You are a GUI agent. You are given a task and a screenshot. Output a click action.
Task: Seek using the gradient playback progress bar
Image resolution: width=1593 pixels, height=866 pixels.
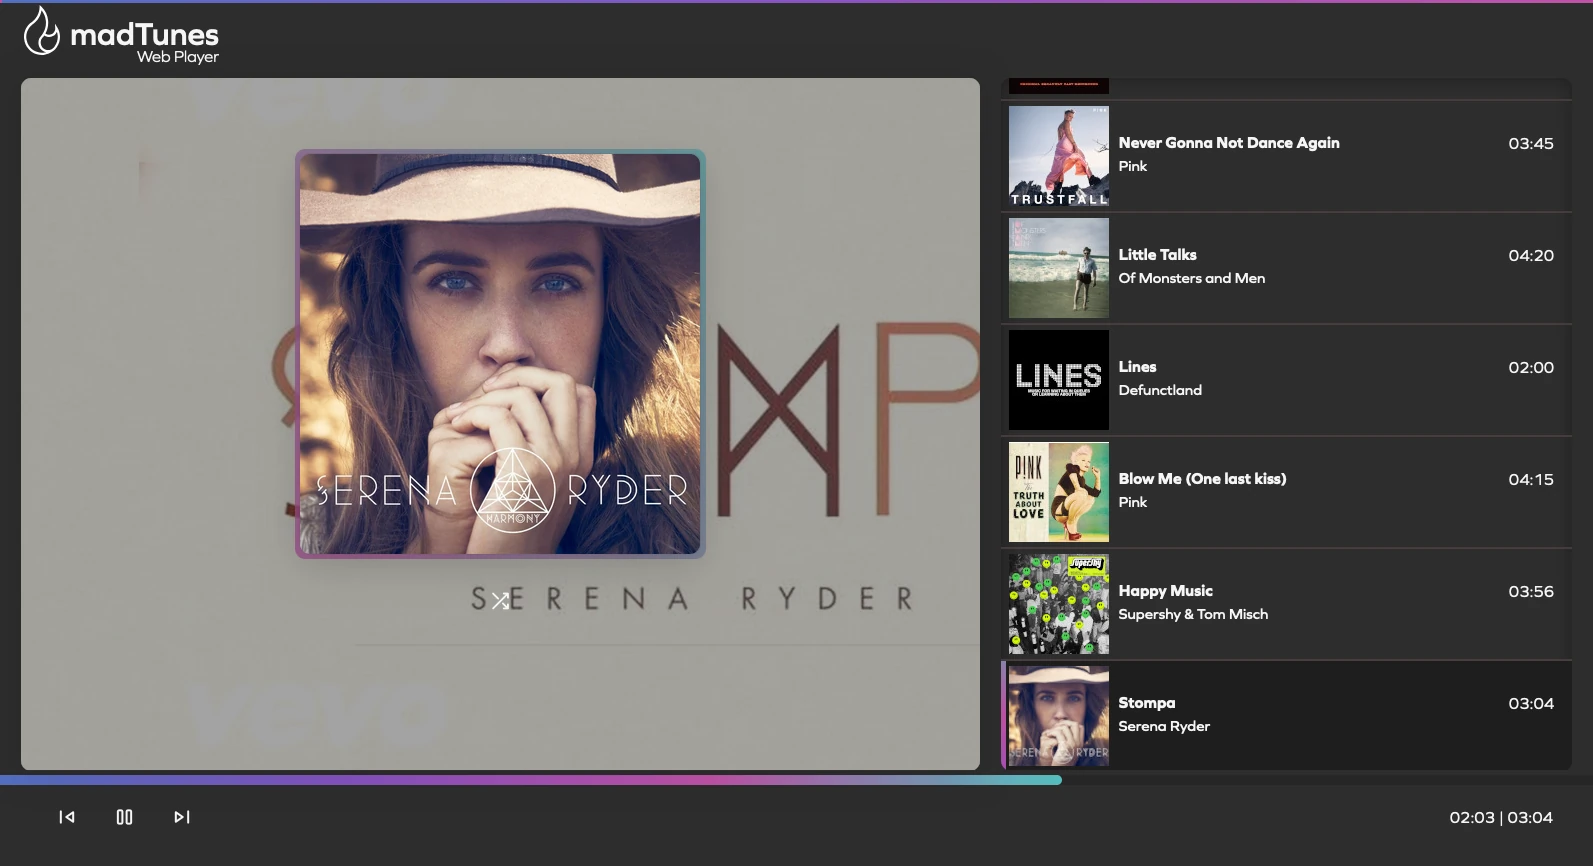pyautogui.click(x=530, y=780)
